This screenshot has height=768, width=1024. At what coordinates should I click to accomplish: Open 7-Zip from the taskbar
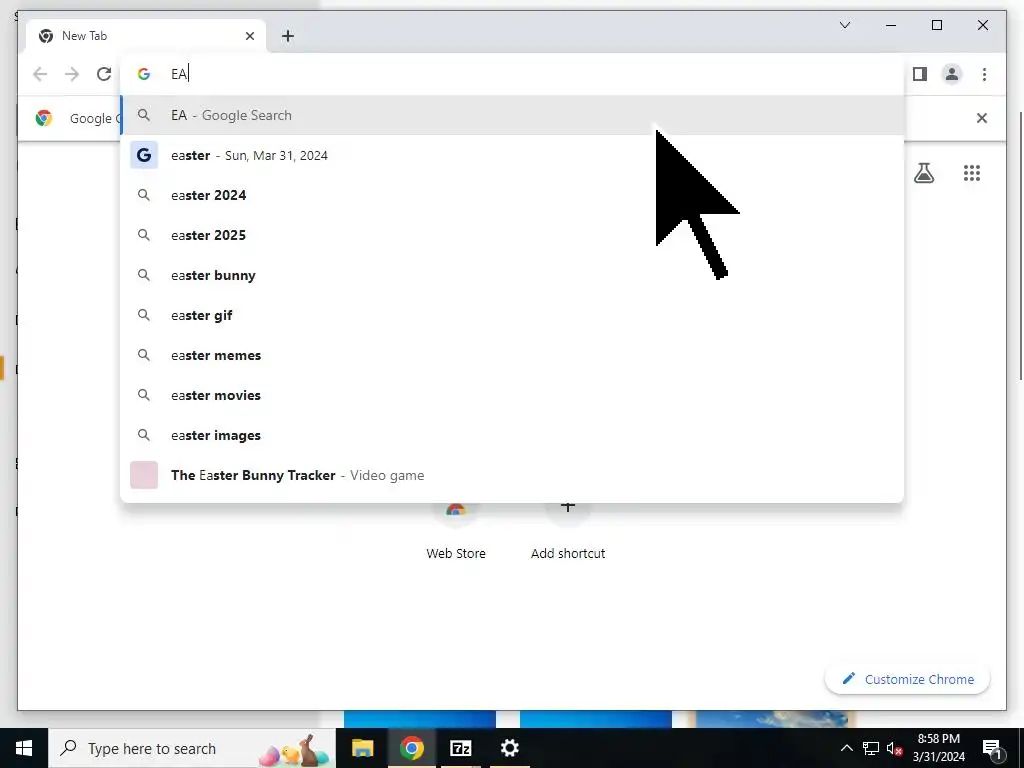pyautogui.click(x=460, y=748)
